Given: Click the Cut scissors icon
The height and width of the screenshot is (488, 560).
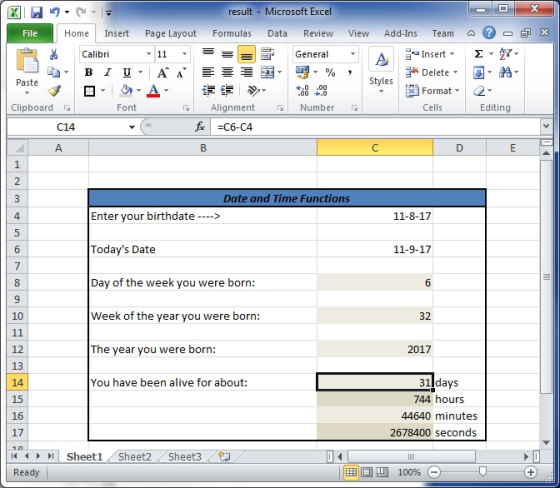Looking at the screenshot, I should (x=54, y=54).
